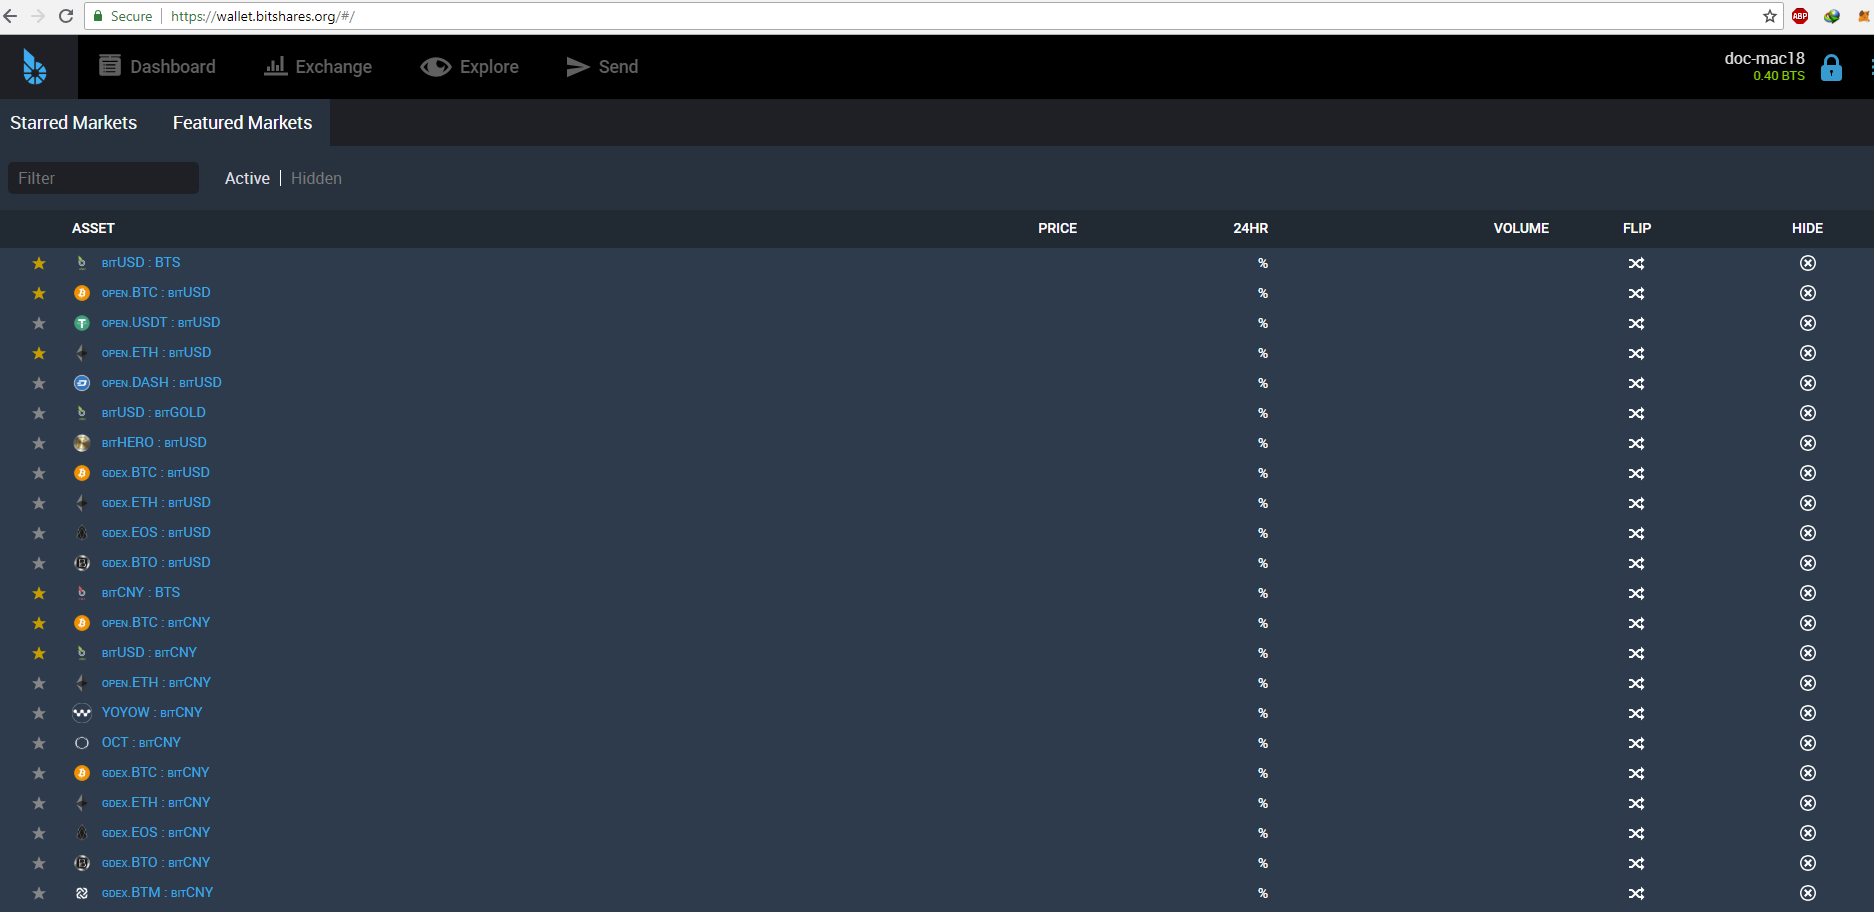Flip the GDEX.EOS : bitUSD pair
Image resolution: width=1874 pixels, height=912 pixels.
pyautogui.click(x=1636, y=533)
